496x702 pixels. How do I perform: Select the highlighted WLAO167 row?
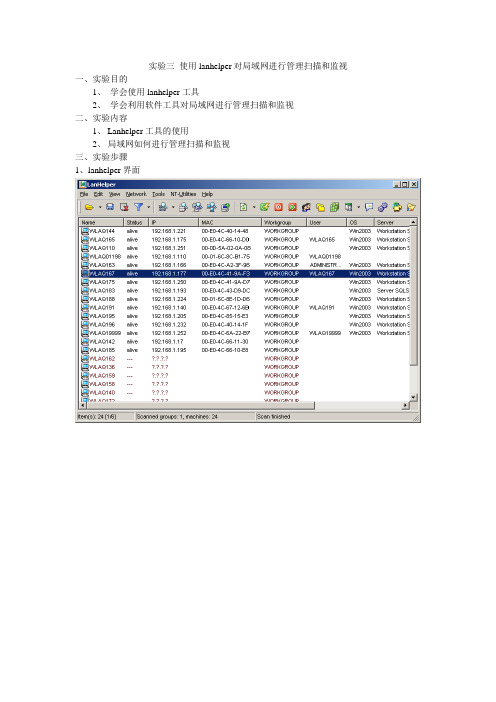click(245, 274)
